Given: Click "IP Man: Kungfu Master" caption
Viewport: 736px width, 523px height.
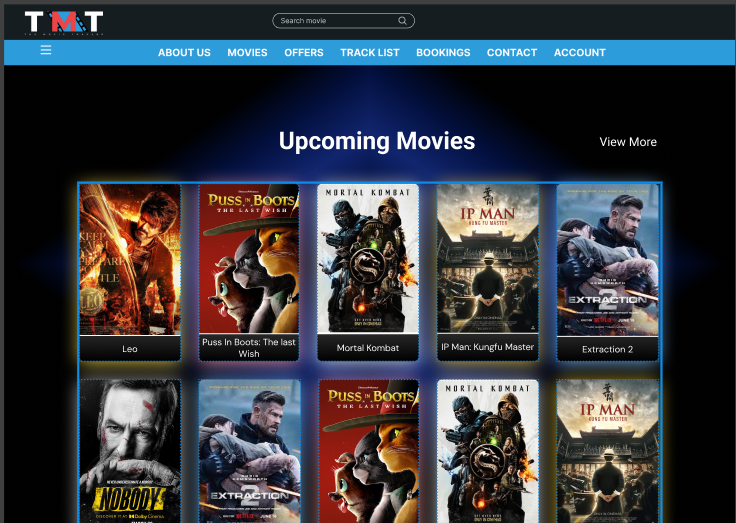Looking at the screenshot, I should [x=488, y=347].
